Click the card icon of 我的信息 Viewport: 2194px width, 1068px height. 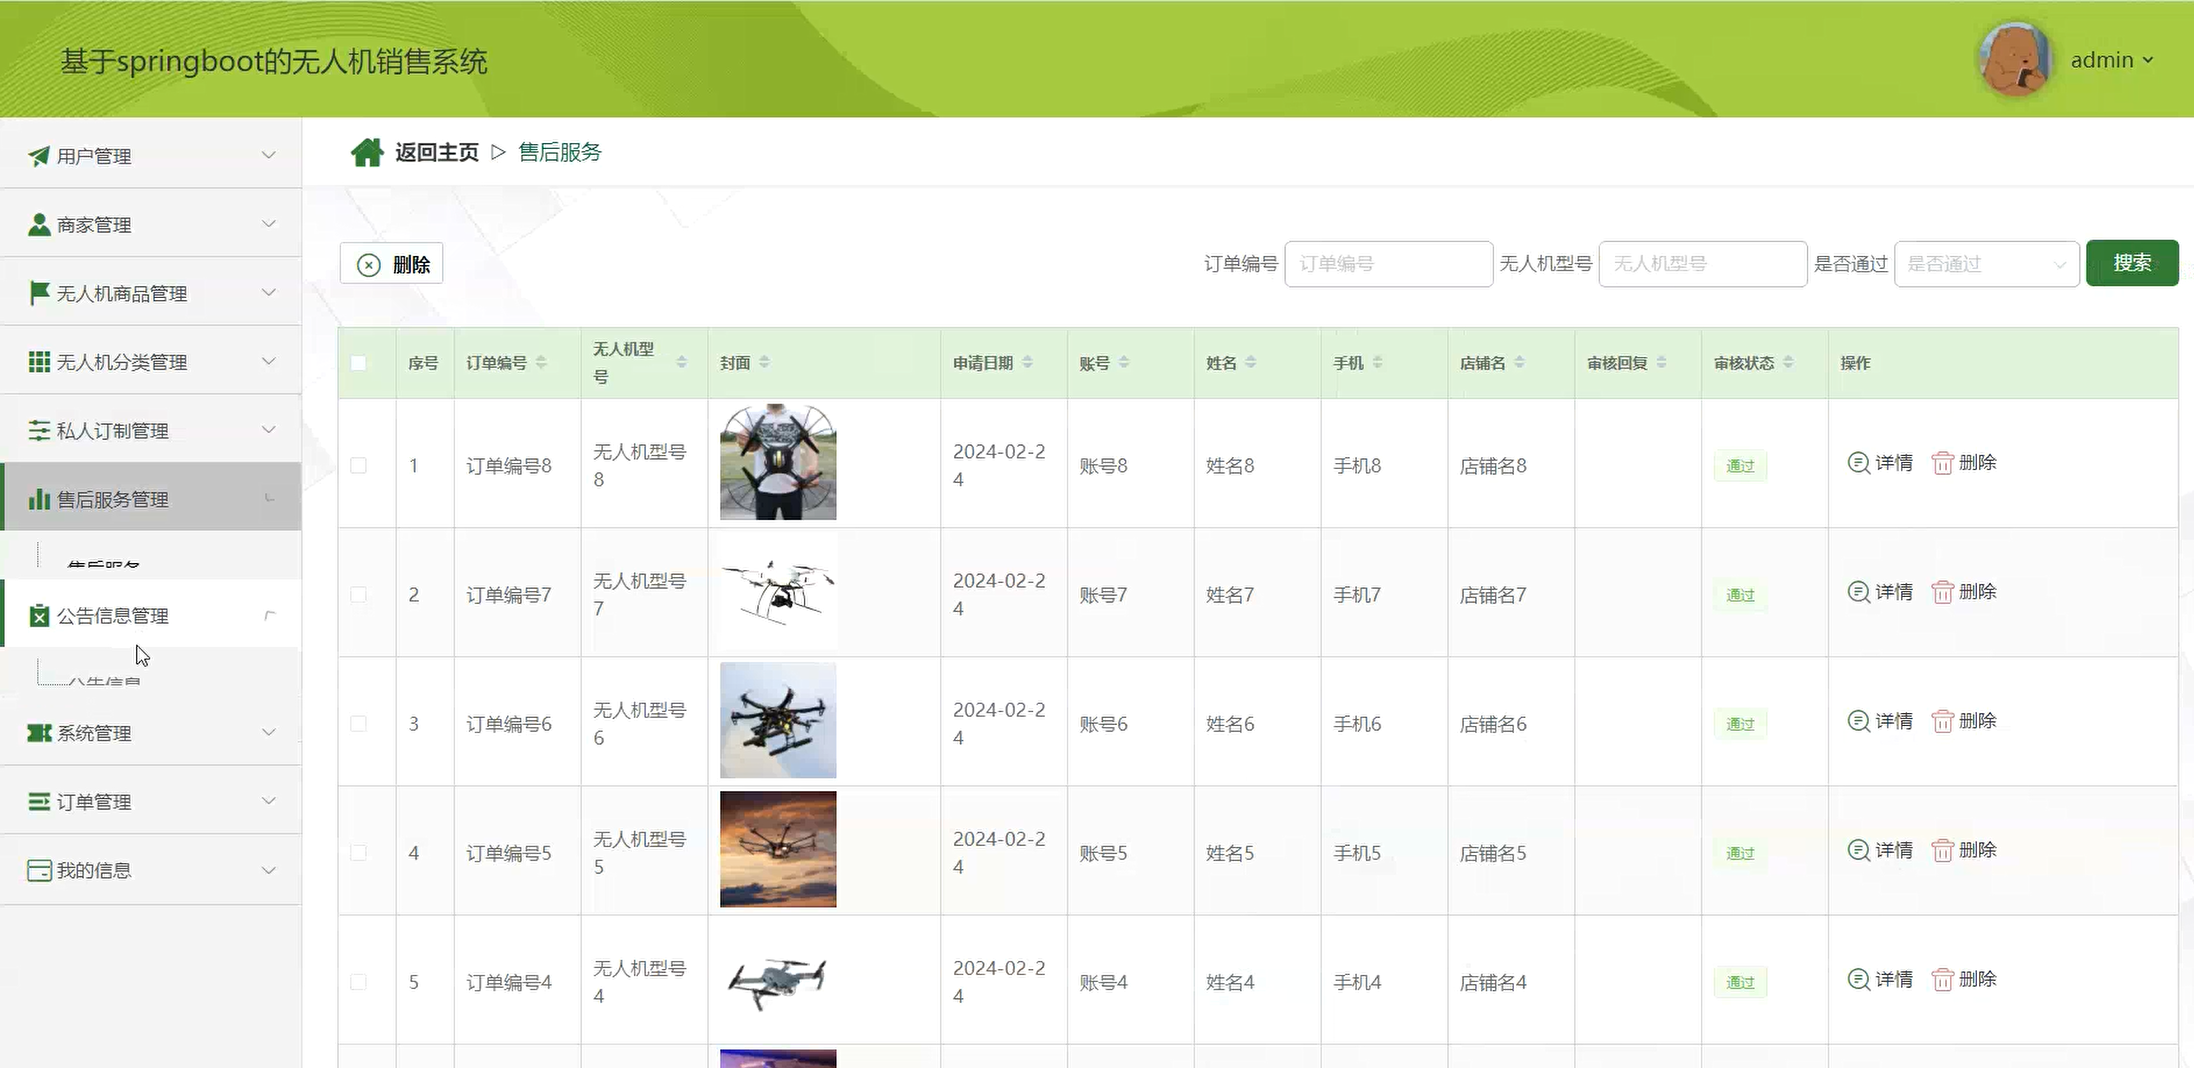click(x=39, y=870)
